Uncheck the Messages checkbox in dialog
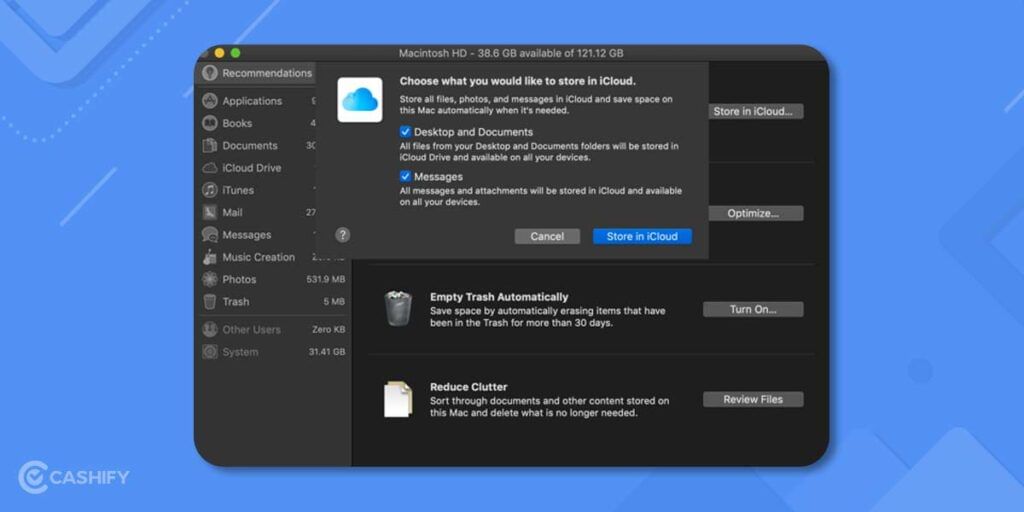 pyautogui.click(x=406, y=176)
